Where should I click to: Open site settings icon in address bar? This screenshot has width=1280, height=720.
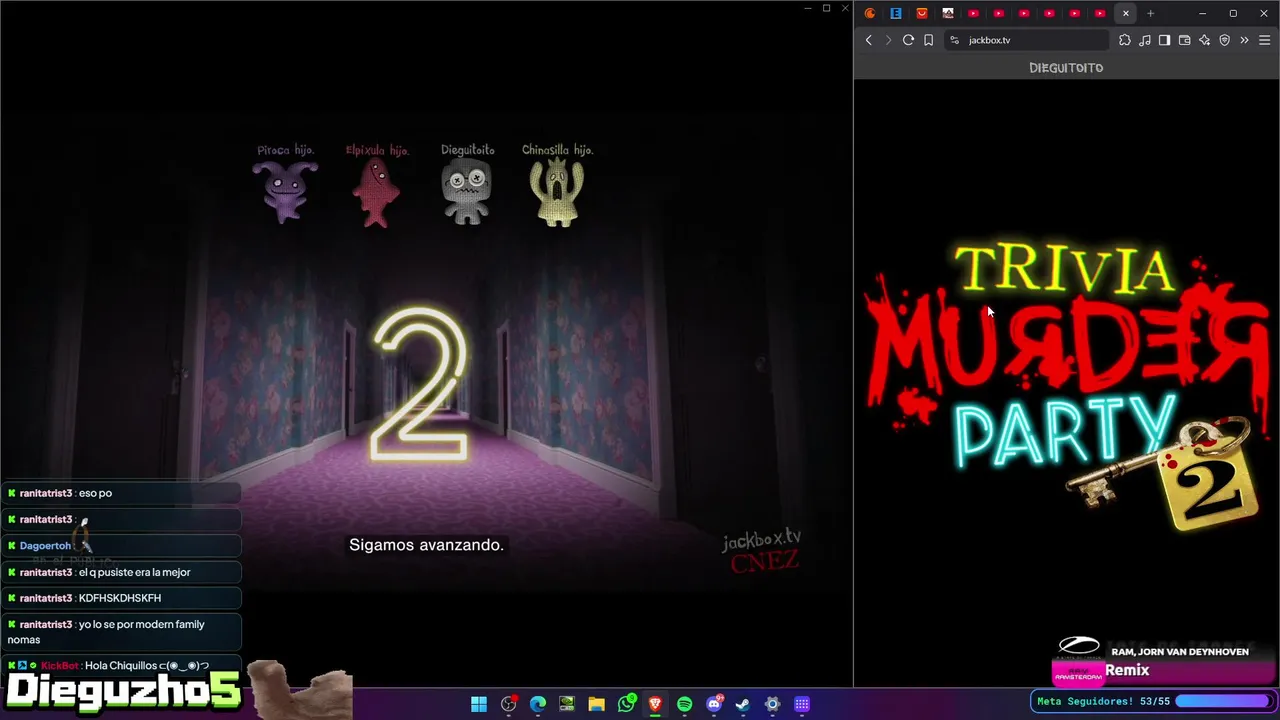pos(954,40)
